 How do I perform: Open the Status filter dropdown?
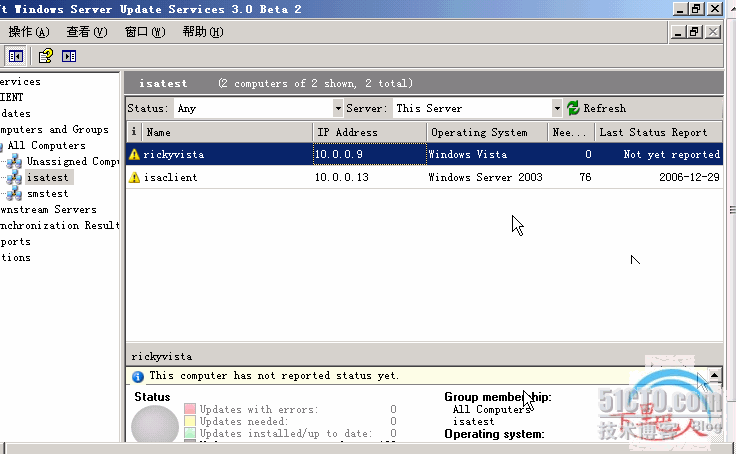click(x=337, y=108)
